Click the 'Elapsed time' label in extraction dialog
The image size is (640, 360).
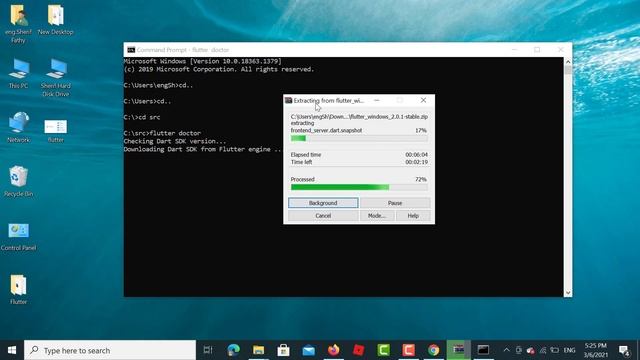306,155
